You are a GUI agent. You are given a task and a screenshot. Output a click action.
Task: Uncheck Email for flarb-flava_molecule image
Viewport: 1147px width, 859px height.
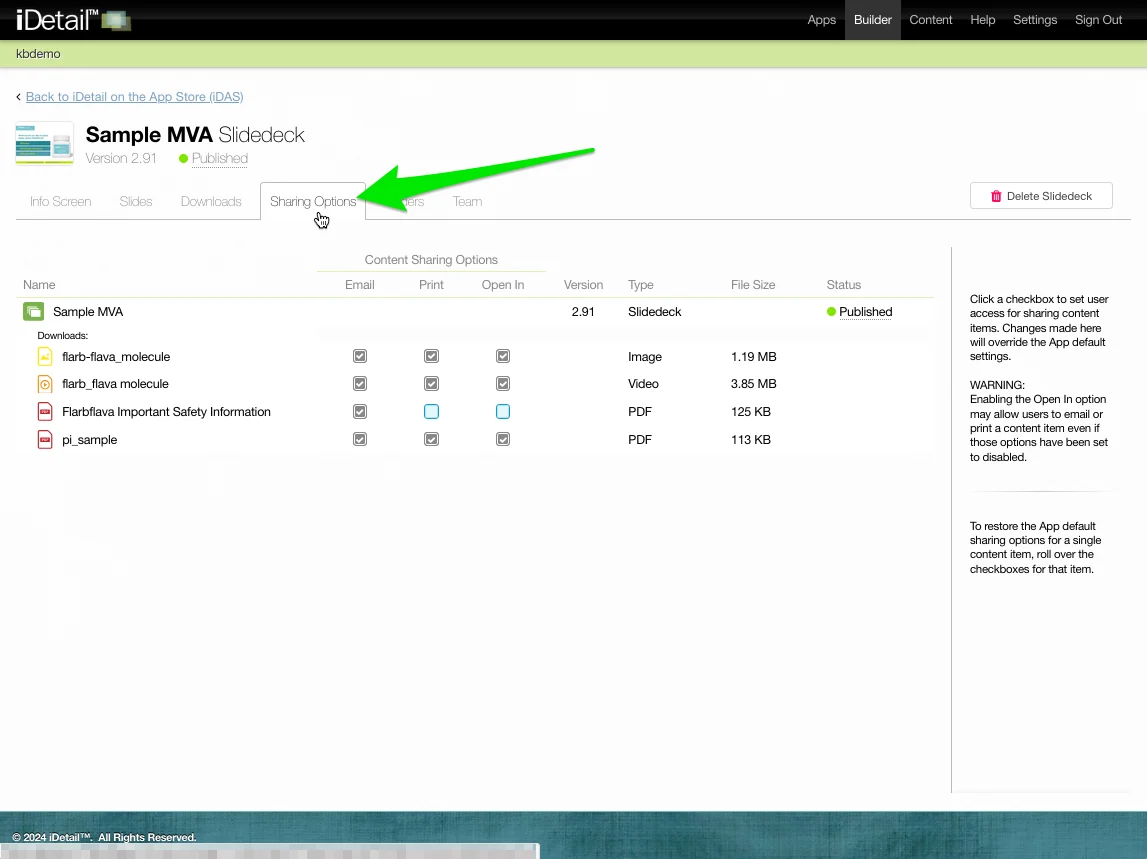tap(360, 357)
